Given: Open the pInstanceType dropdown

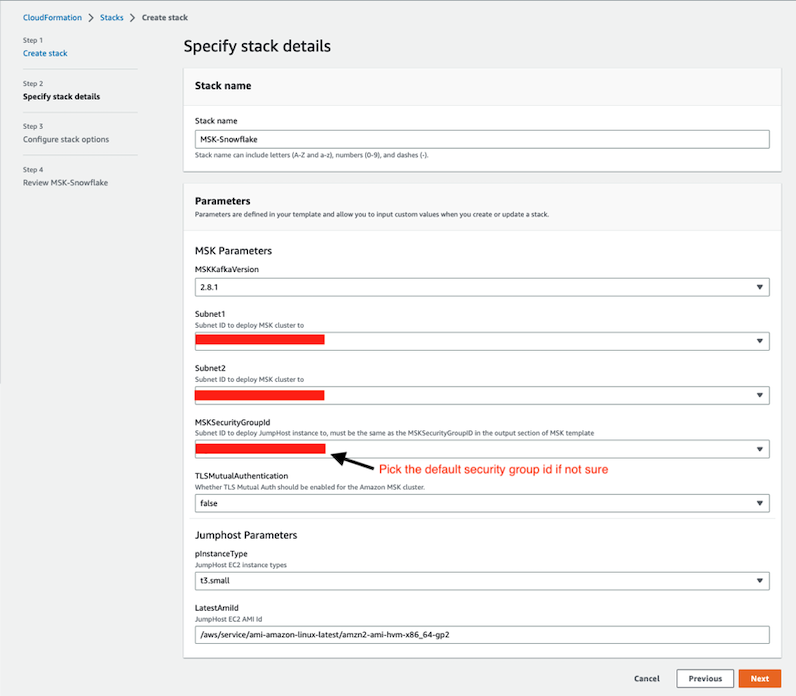Looking at the screenshot, I should pos(480,580).
